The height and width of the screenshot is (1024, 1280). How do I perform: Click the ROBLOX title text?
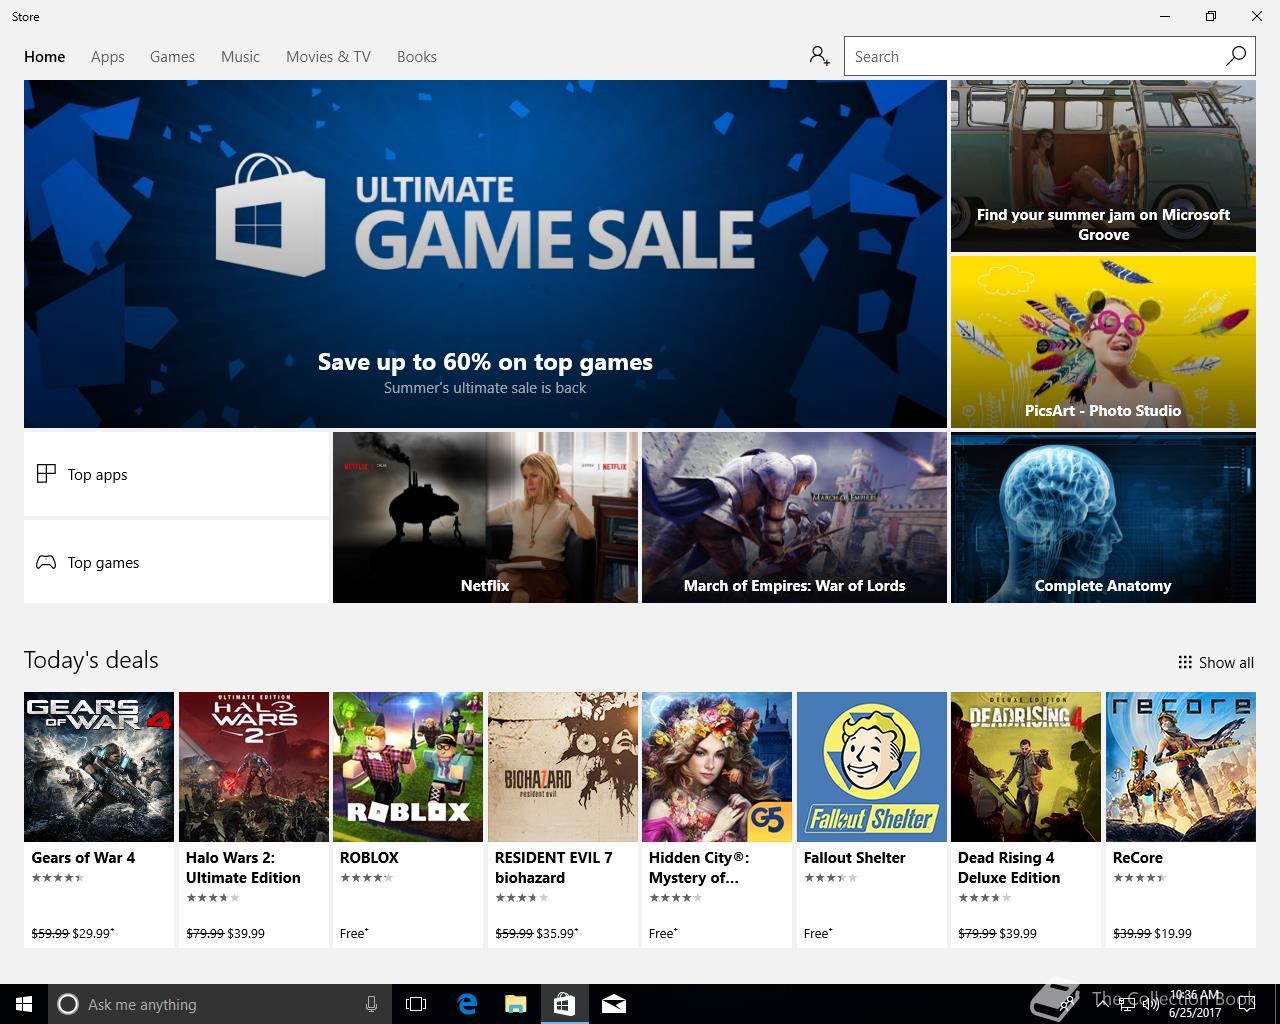tap(369, 858)
